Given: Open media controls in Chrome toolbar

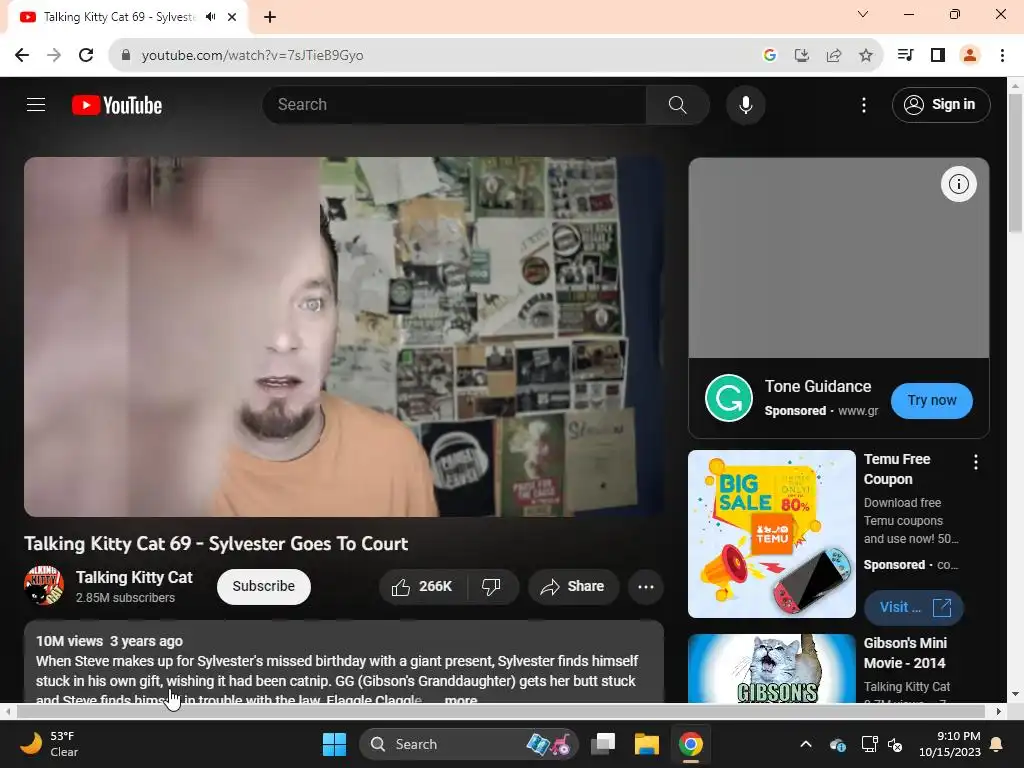Looking at the screenshot, I should click(x=905, y=55).
